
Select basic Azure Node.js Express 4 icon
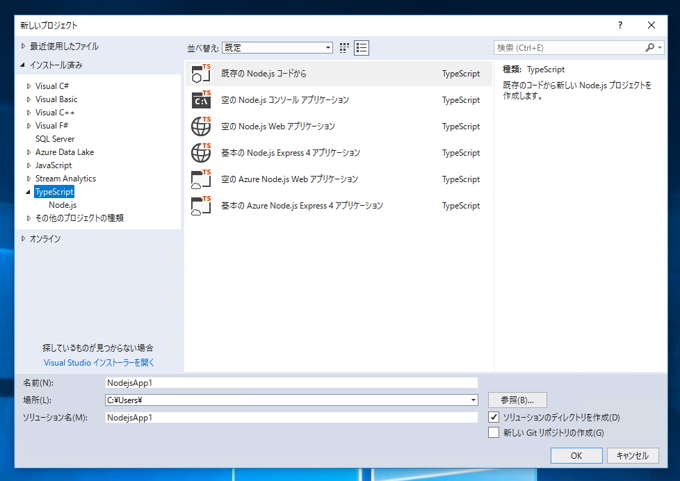pyautogui.click(x=201, y=206)
